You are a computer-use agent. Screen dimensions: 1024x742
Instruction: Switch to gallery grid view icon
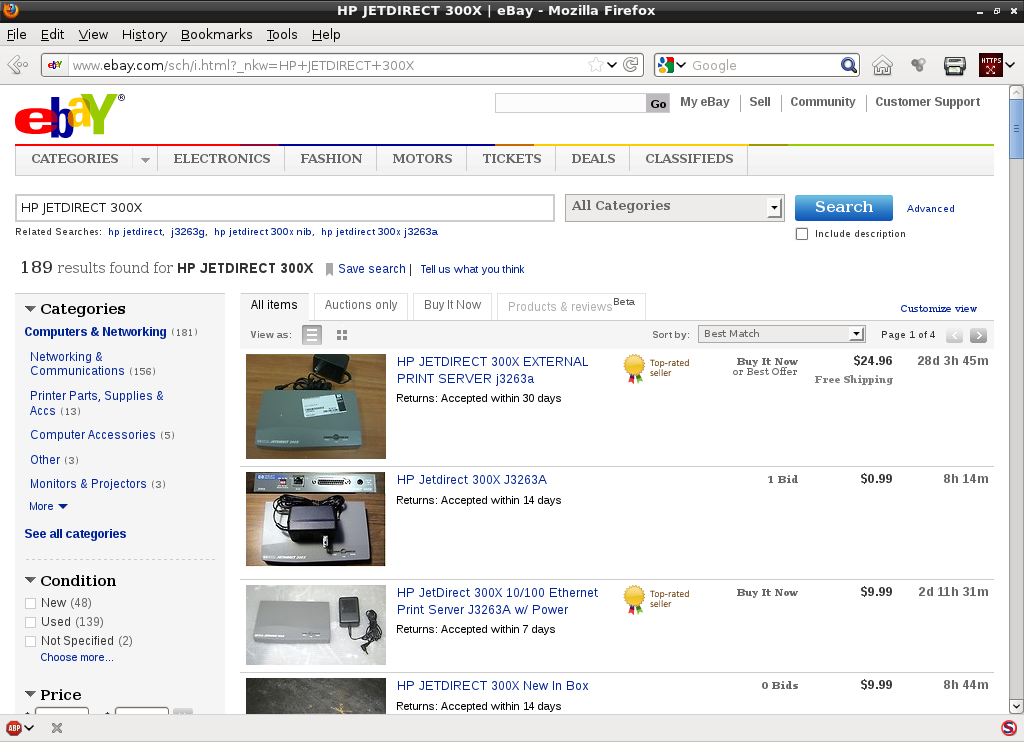(x=342, y=335)
